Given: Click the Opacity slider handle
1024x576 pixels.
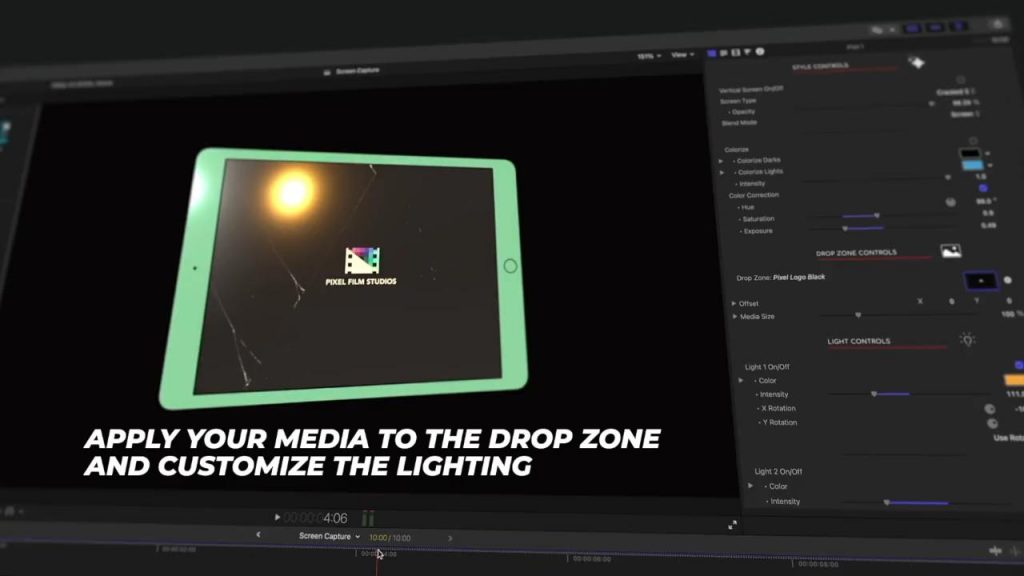Looking at the screenshot, I should click(931, 103).
